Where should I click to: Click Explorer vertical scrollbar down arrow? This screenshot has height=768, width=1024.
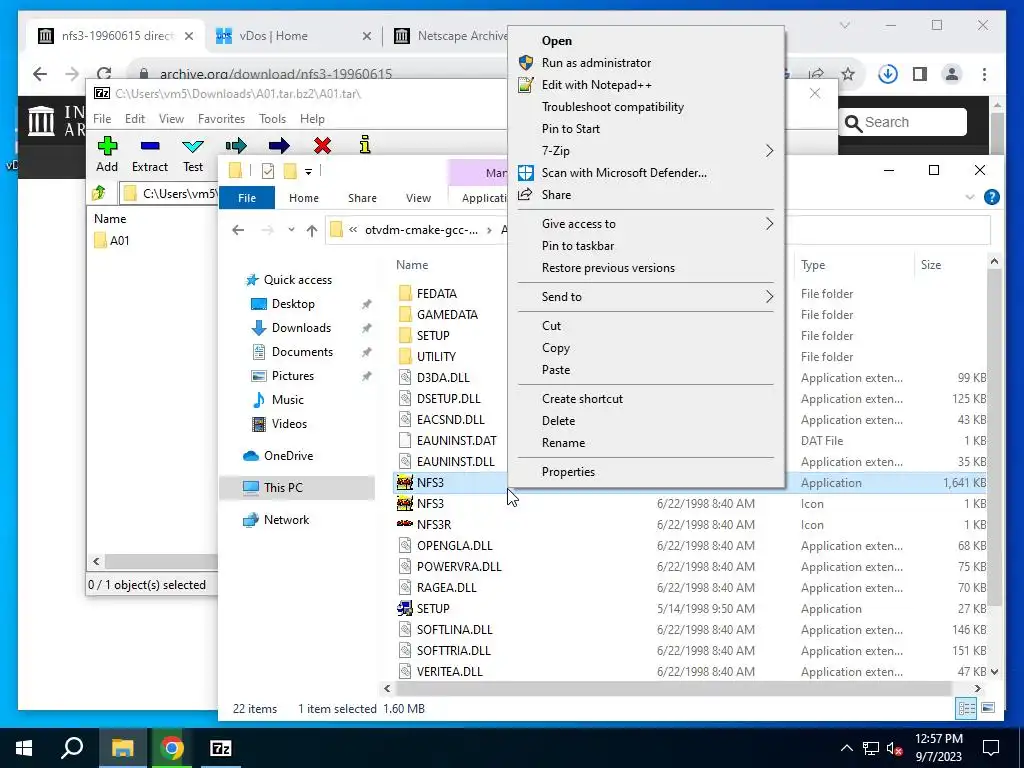click(994, 671)
